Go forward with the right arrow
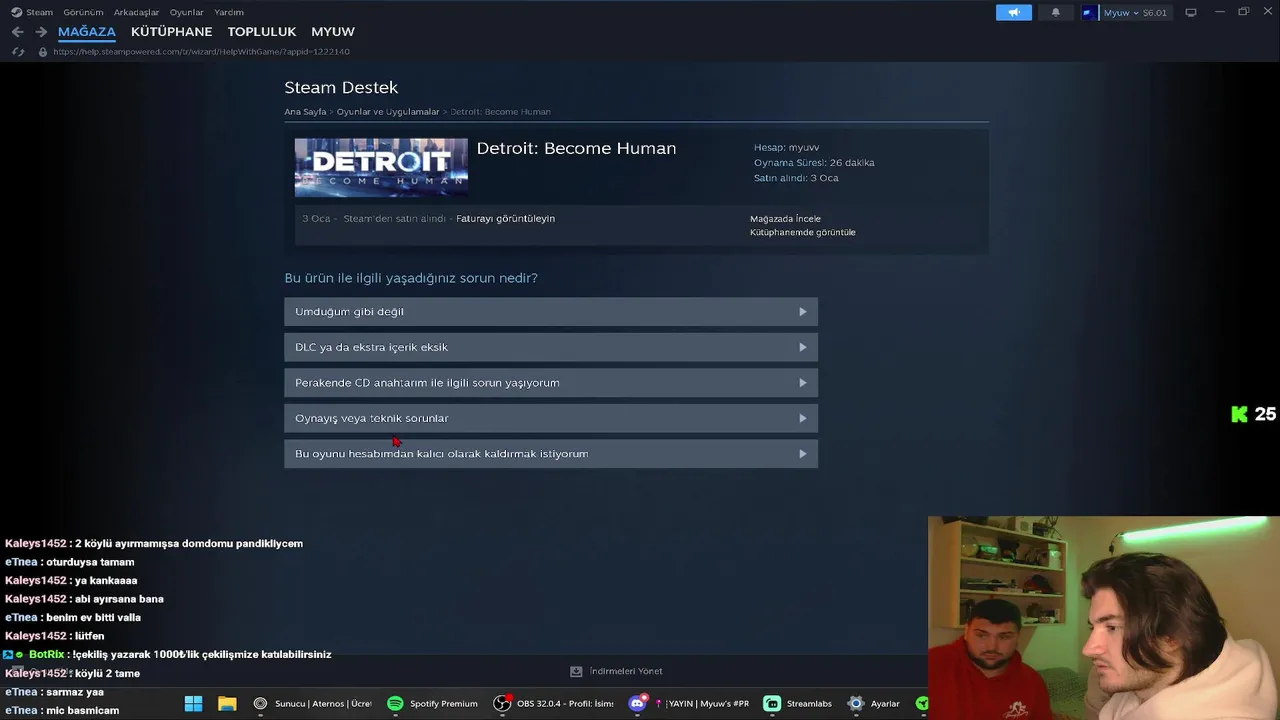Screen dimensions: 1280x720 41,32
